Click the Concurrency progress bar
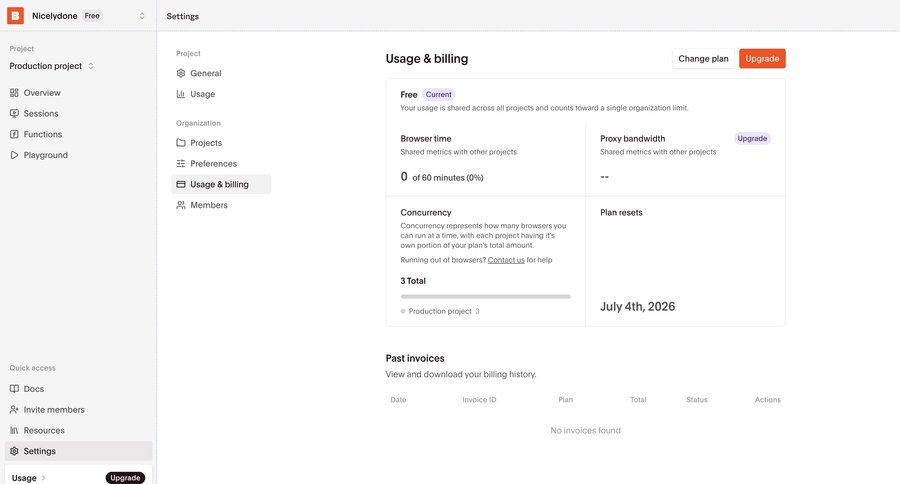 pyautogui.click(x=486, y=296)
